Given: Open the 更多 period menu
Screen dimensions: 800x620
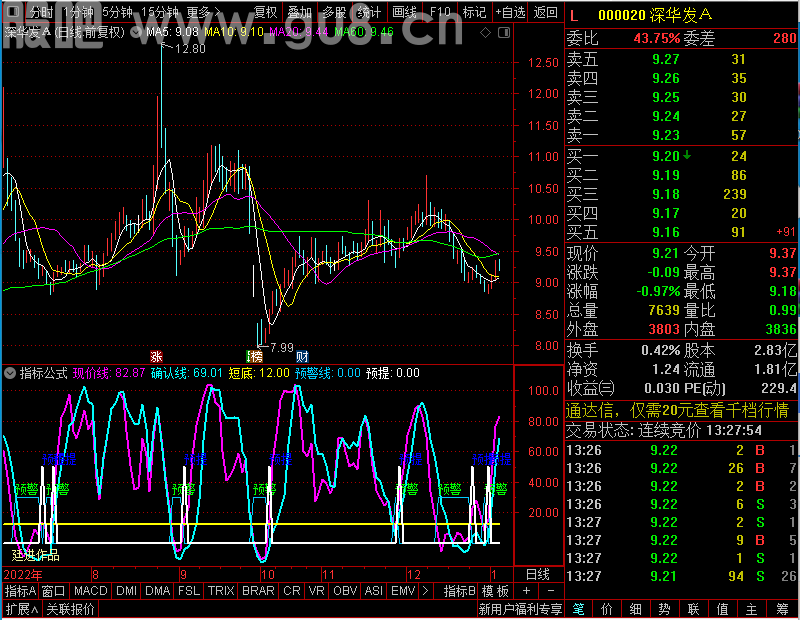Looking at the screenshot, I should (203, 12).
